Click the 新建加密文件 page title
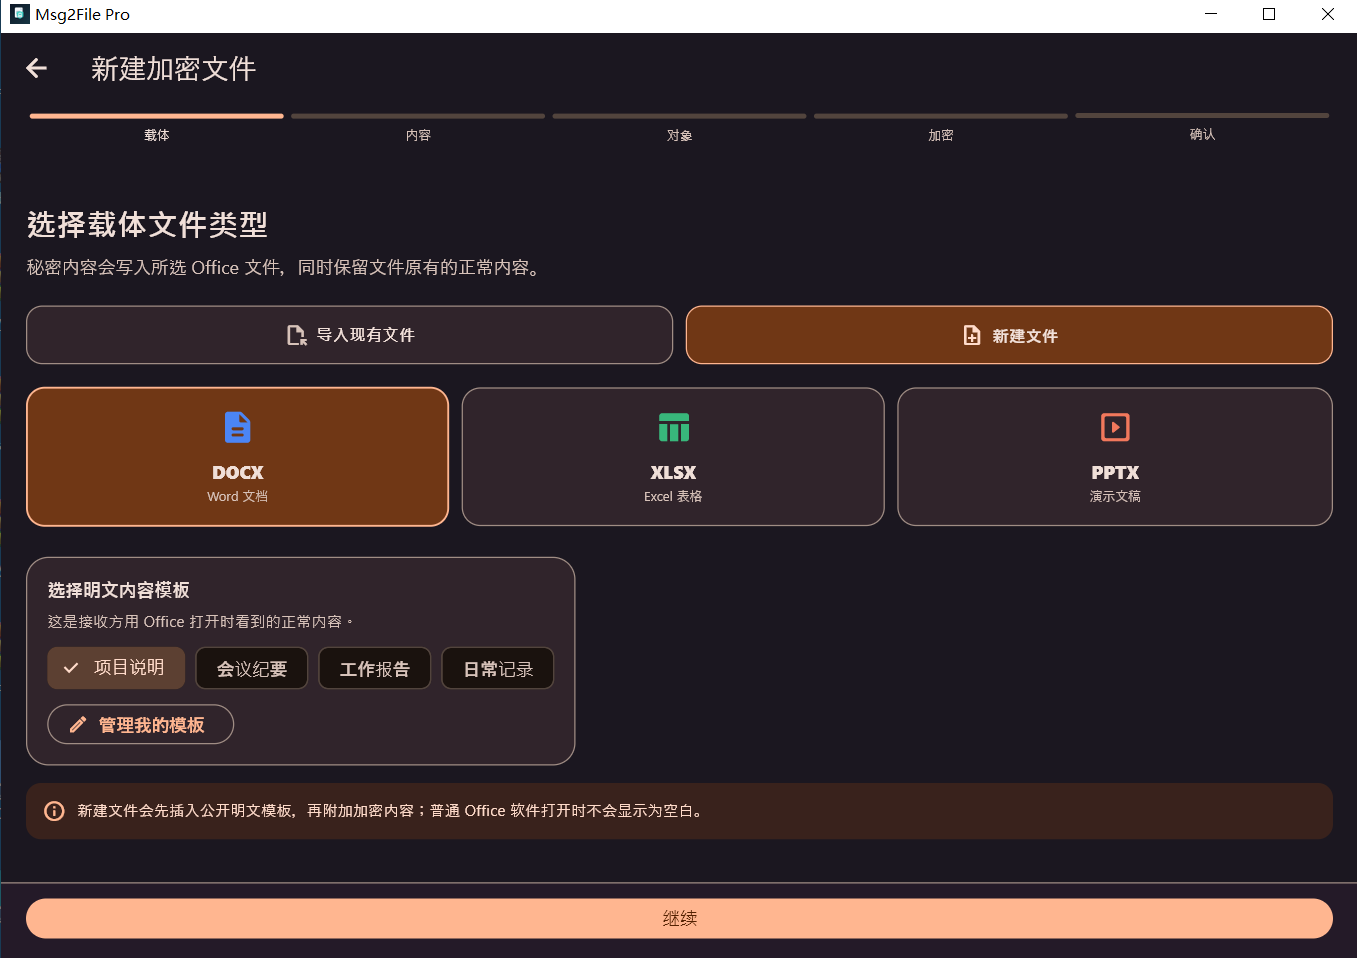The height and width of the screenshot is (958, 1357). pyautogui.click(x=174, y=68)
